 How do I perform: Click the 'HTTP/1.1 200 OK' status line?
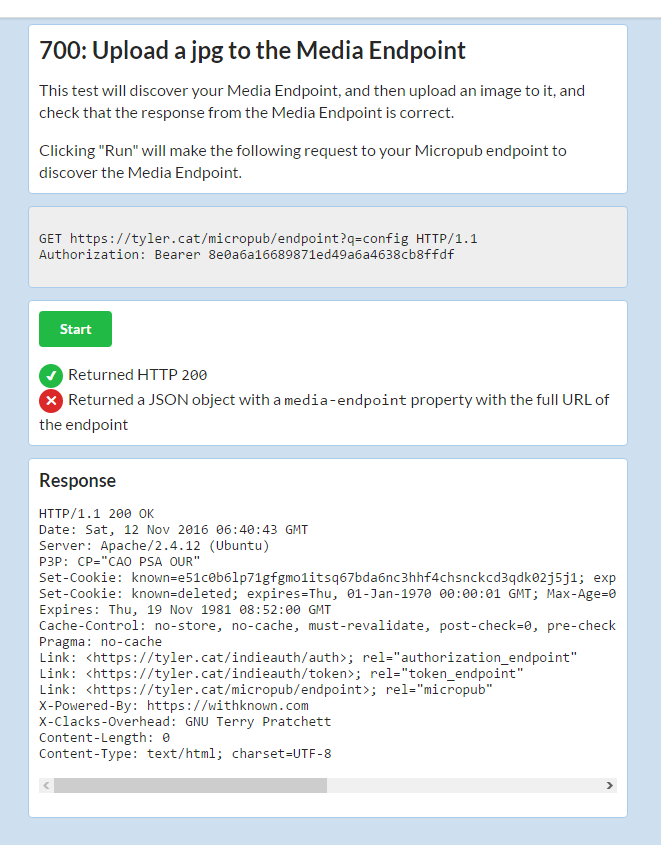tap(96, 514)
